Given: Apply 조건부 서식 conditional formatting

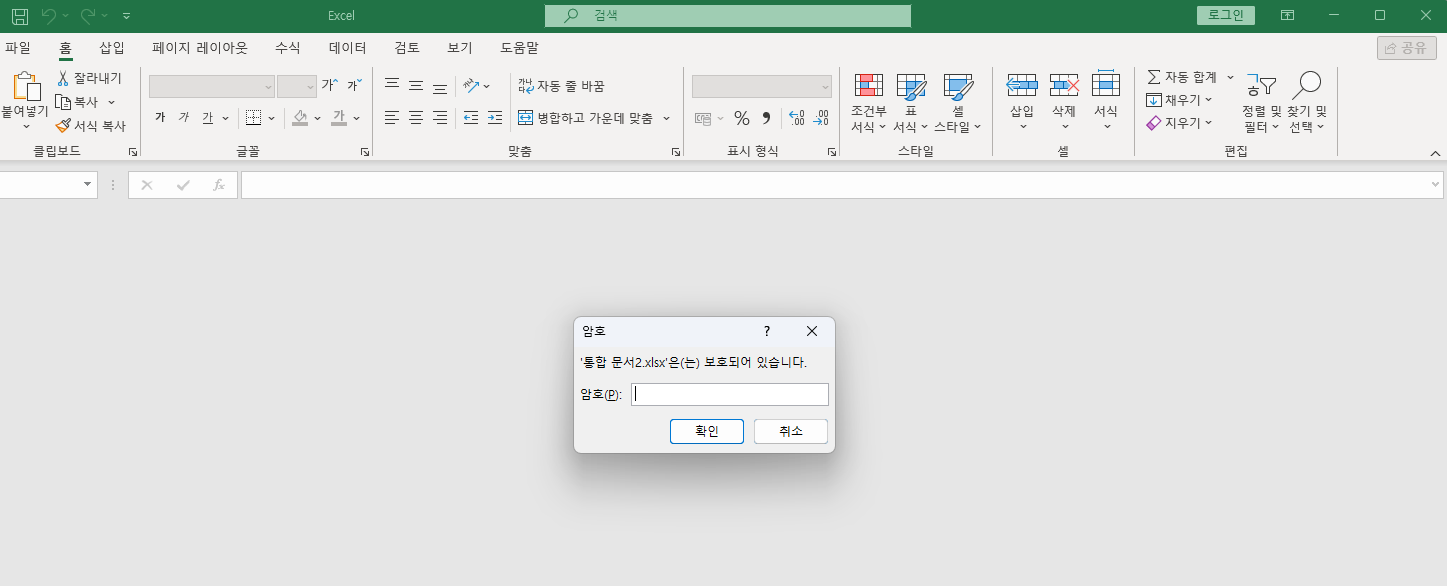Looking at the screenshot, I should [x=867, y=101].
